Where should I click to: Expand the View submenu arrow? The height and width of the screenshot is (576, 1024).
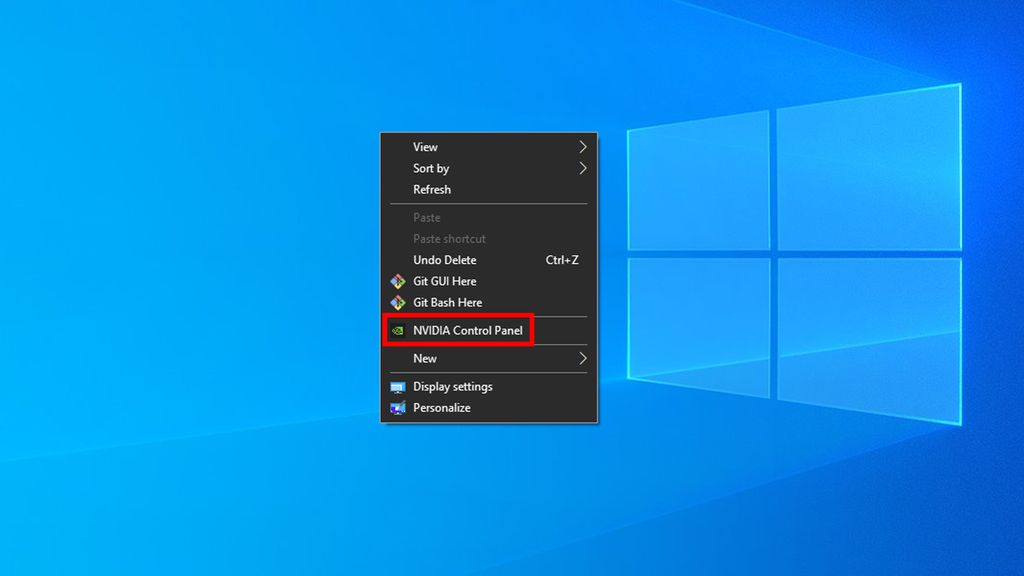click(x=583, y=146)
